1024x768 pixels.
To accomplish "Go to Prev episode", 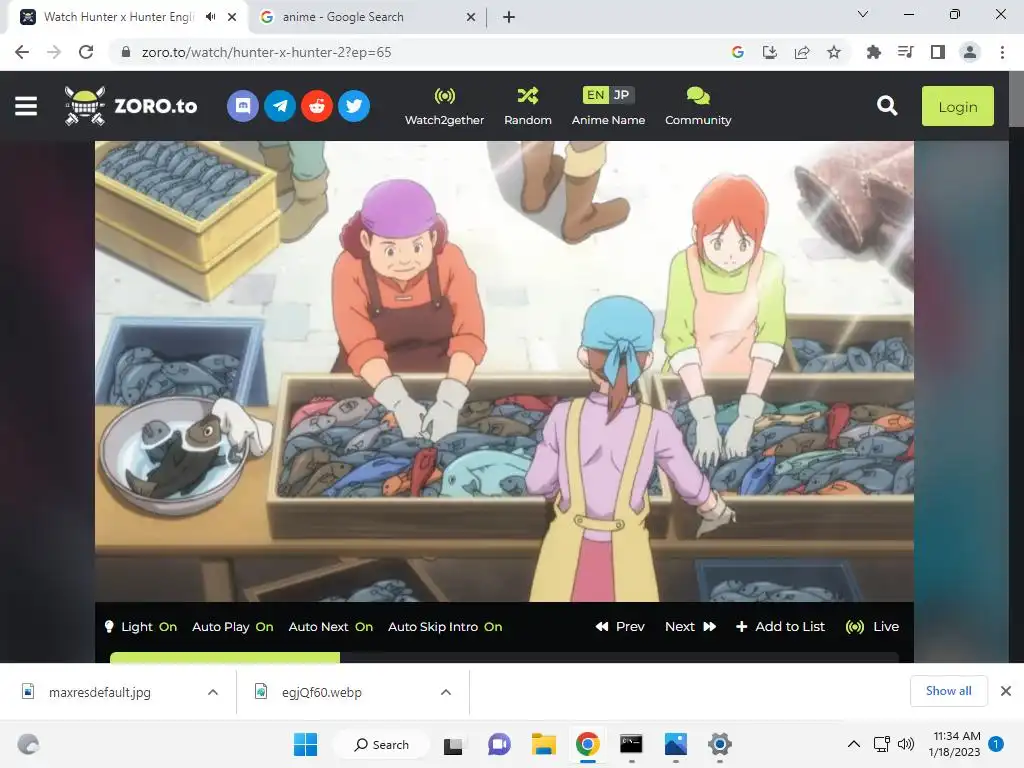I will tap(620, 627).
